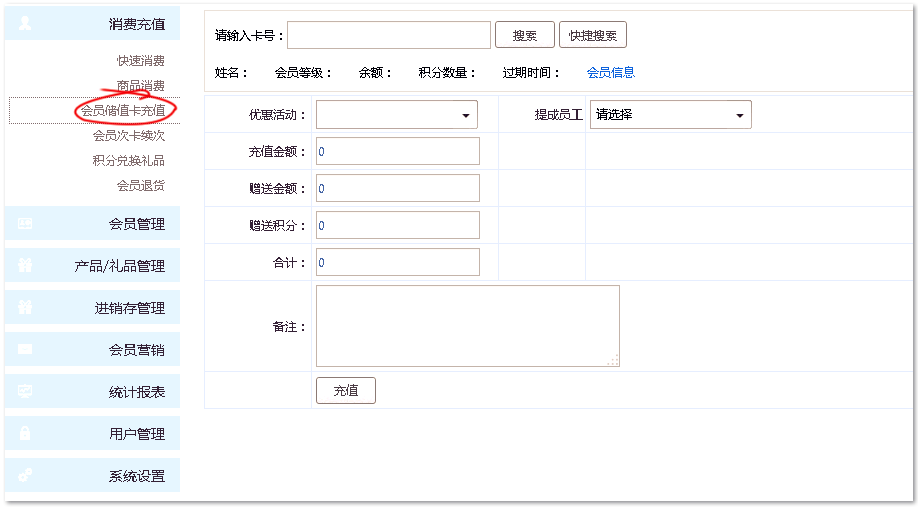Focus the card number input field
Image resolution: width=918 pixels, height=509 pixels.
click(x=389, y=35)
